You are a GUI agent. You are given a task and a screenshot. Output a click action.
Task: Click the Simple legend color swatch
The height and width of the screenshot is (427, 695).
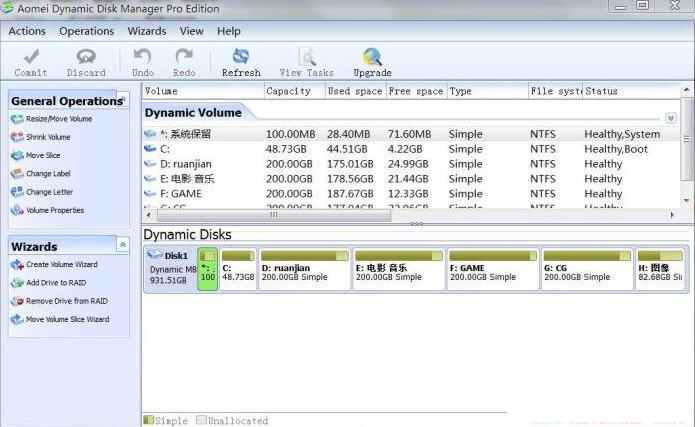149,419
